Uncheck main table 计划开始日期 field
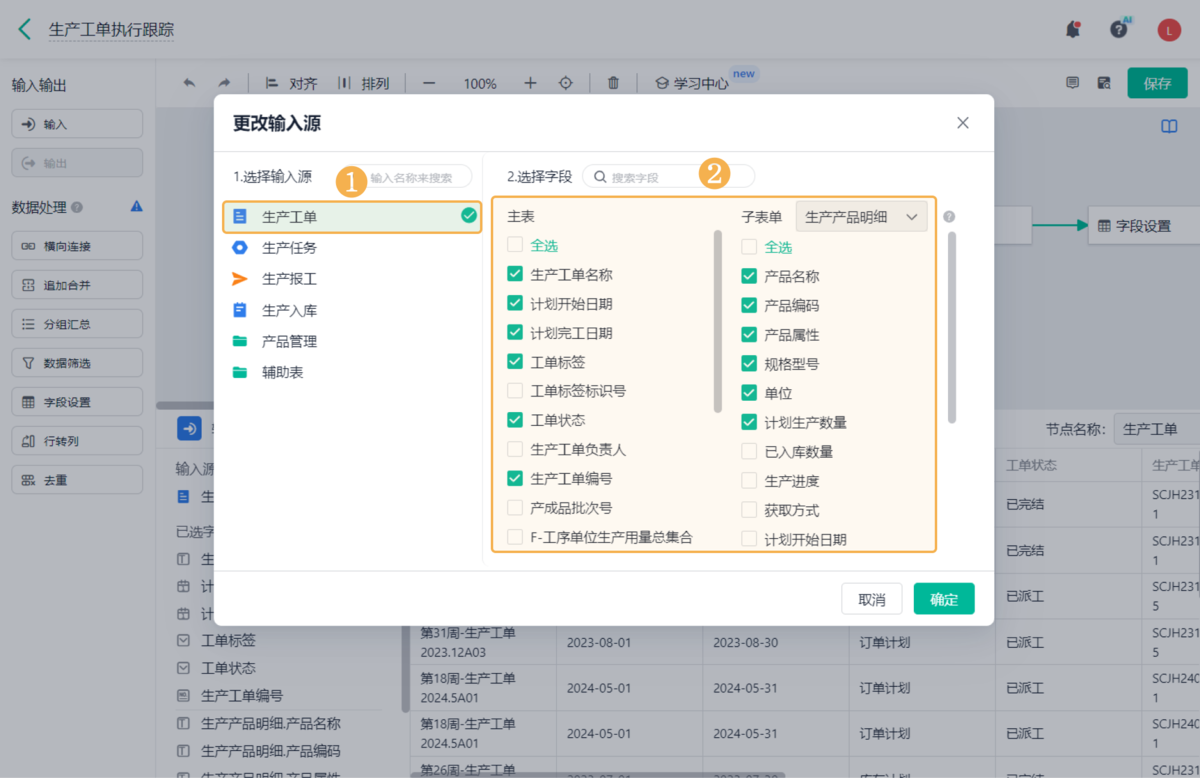The width and height of the screenshot is (1200, 778). (515, 303)
